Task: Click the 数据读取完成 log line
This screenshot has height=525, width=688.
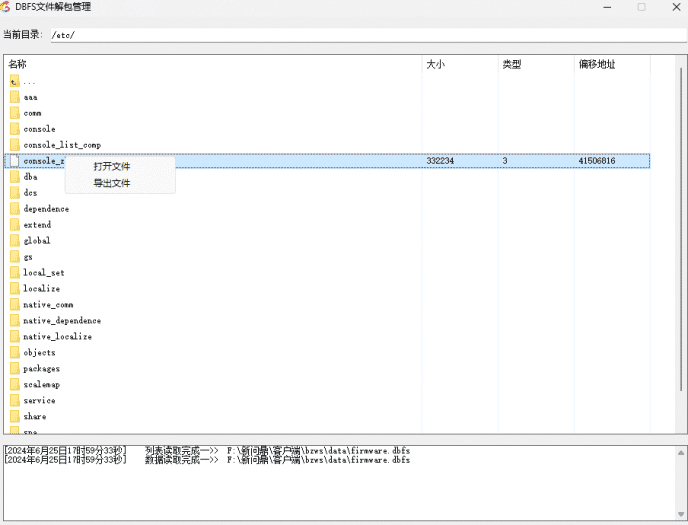Action: [207, 460]
